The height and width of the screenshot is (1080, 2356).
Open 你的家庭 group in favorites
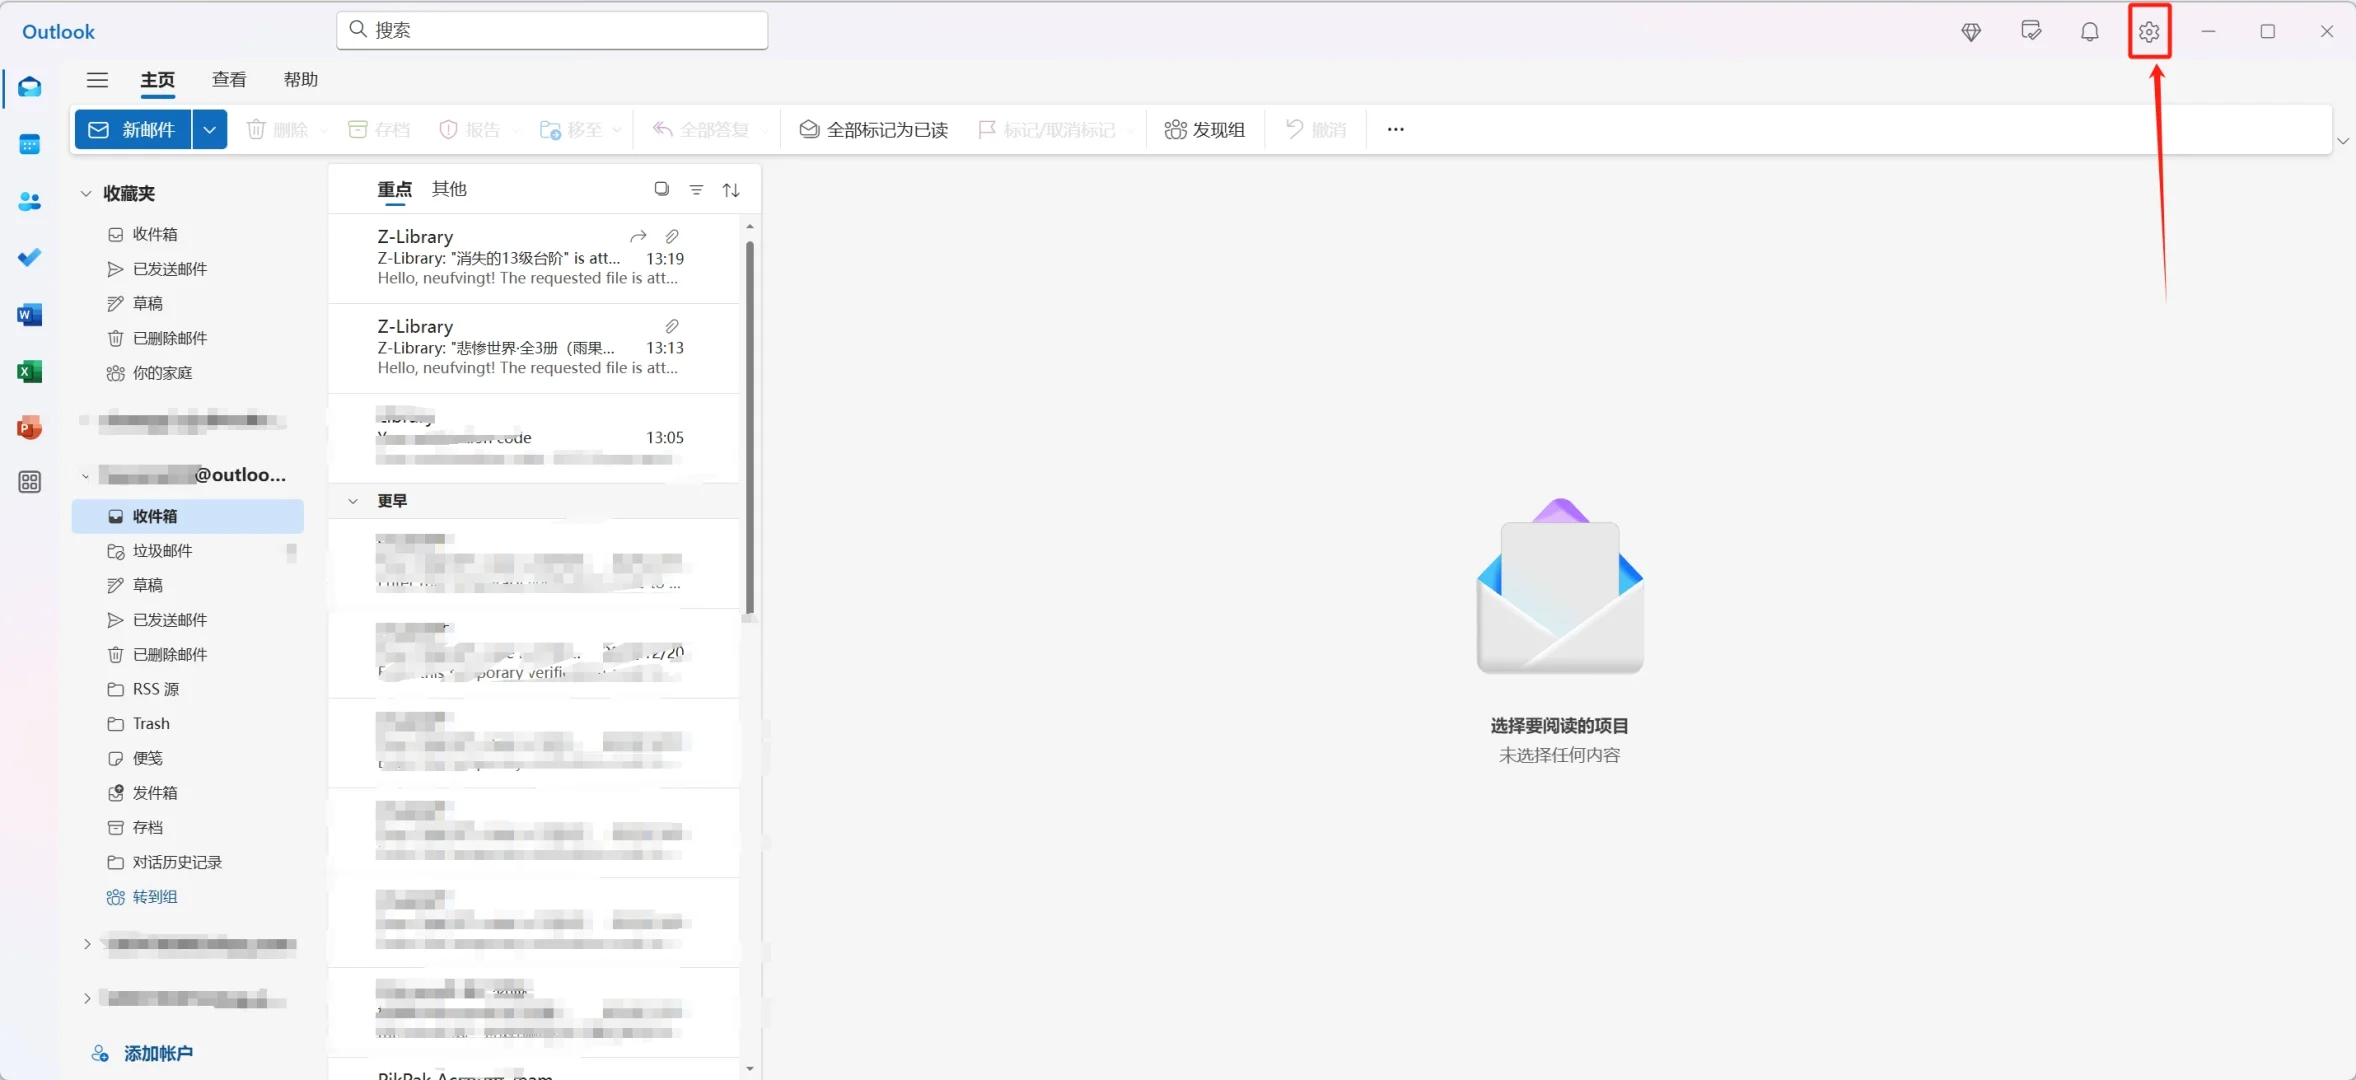coord(188,373)
